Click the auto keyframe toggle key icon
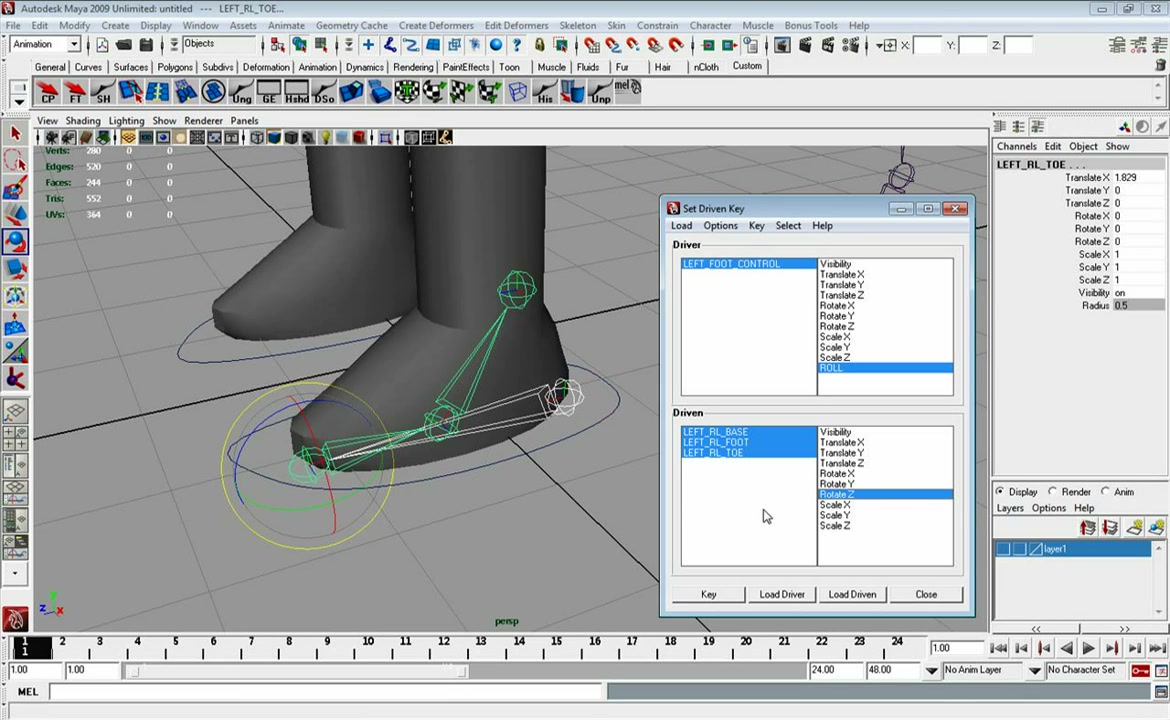This screenshot has height=720, width=1170. coord(1140,671)
